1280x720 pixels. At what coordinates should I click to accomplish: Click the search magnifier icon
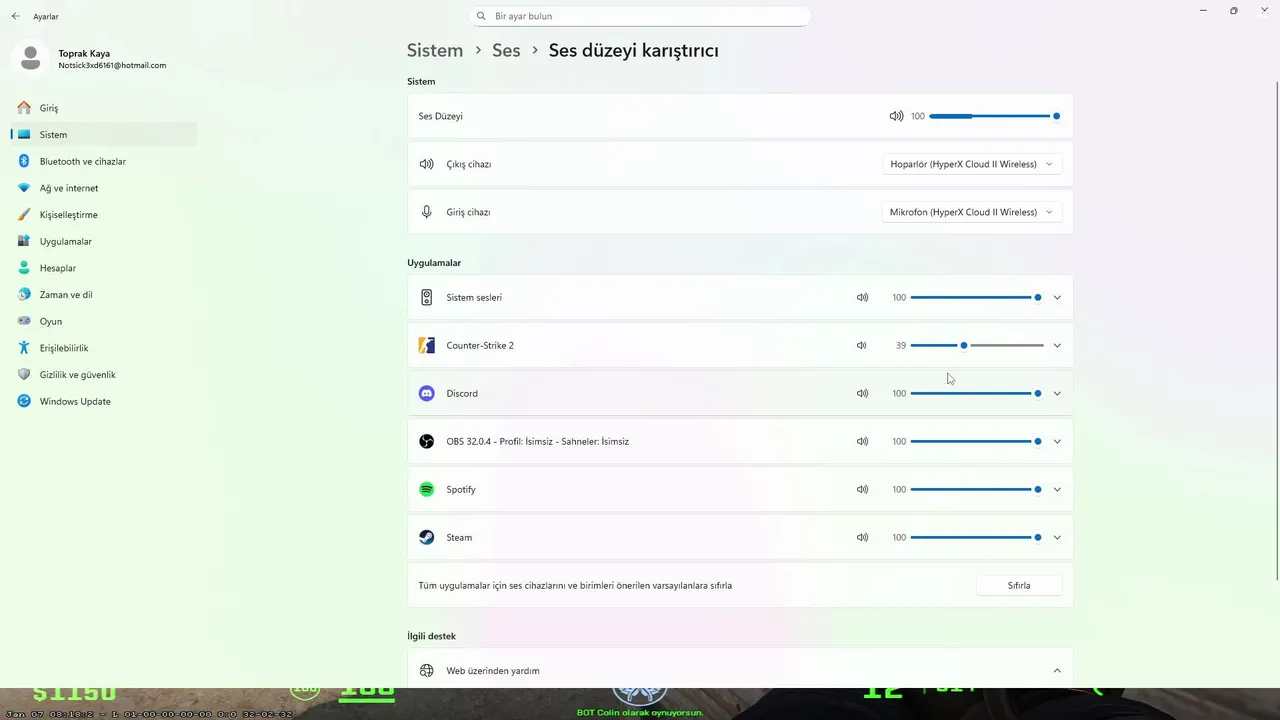(482, 16)
